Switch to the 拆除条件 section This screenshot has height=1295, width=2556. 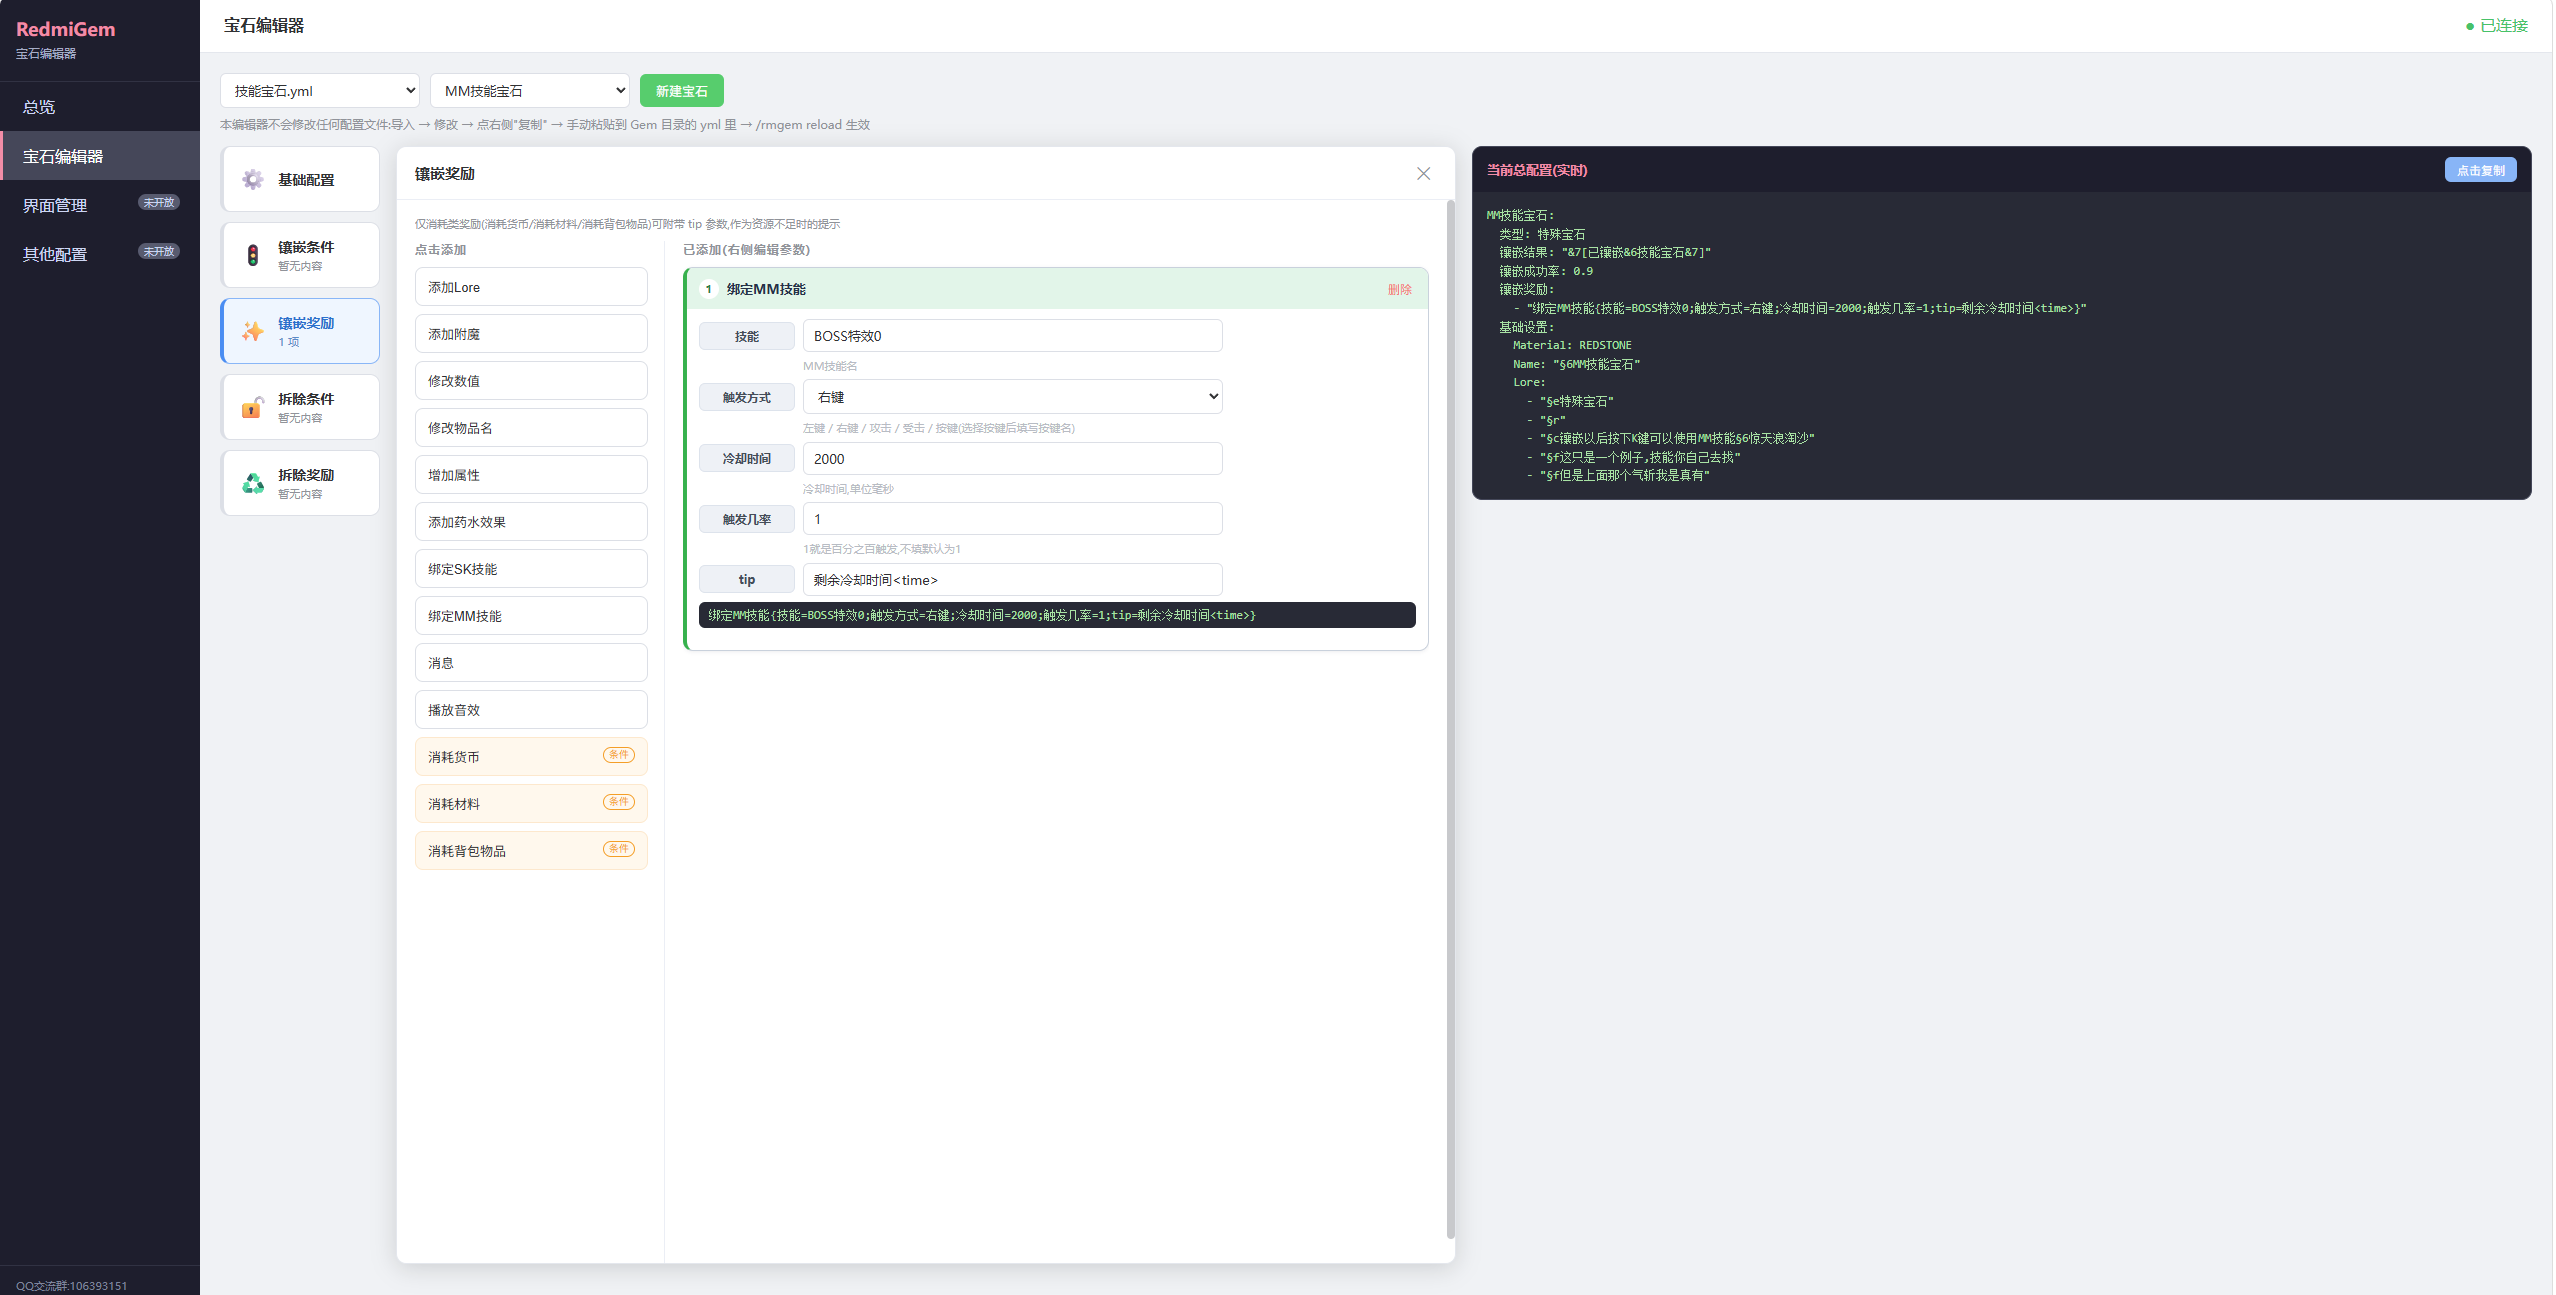[300, 407]
